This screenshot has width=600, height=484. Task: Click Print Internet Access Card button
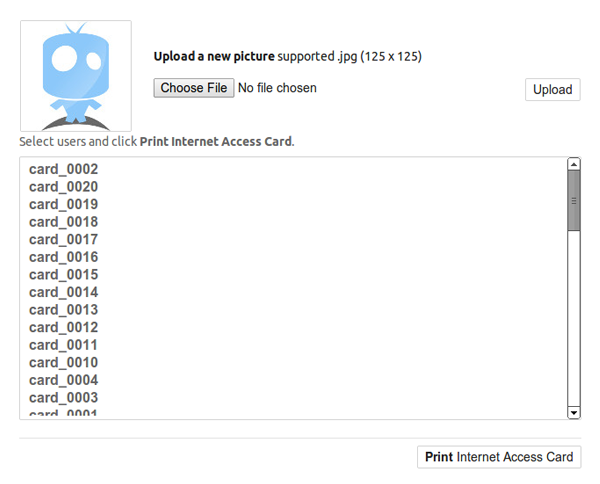(x=499, y=457)
